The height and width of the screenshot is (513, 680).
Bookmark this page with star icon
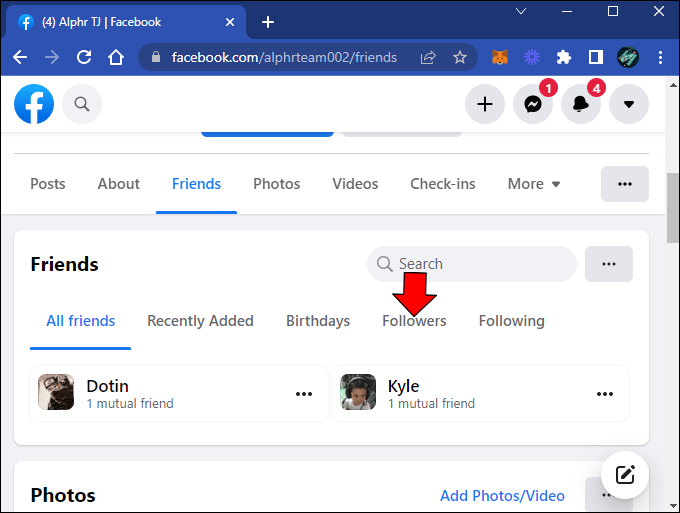click(460, 57)
